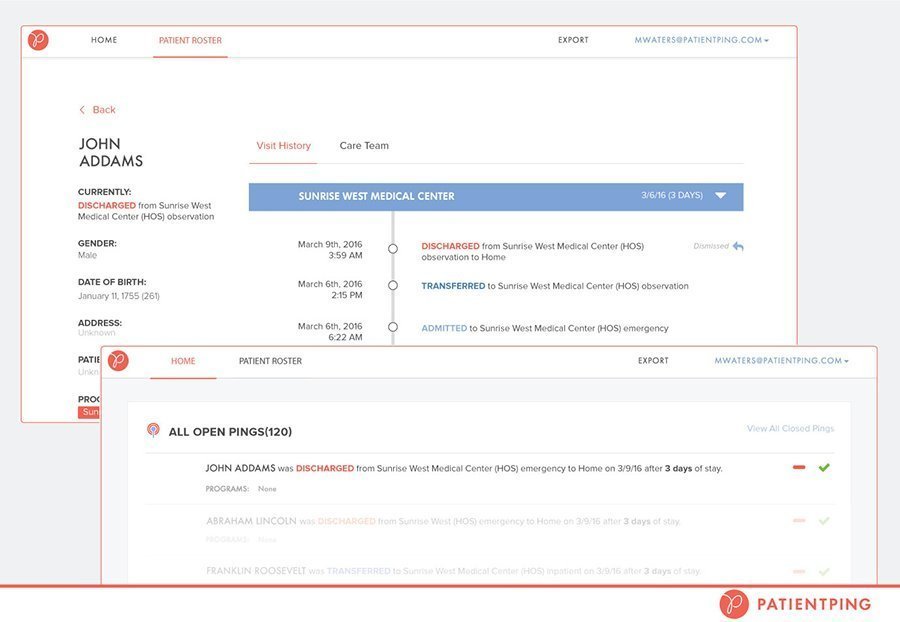This screenshot has height=622, width=900.
Task: Open the mwaters@patientping.com account menu
Action: [700, 39]
